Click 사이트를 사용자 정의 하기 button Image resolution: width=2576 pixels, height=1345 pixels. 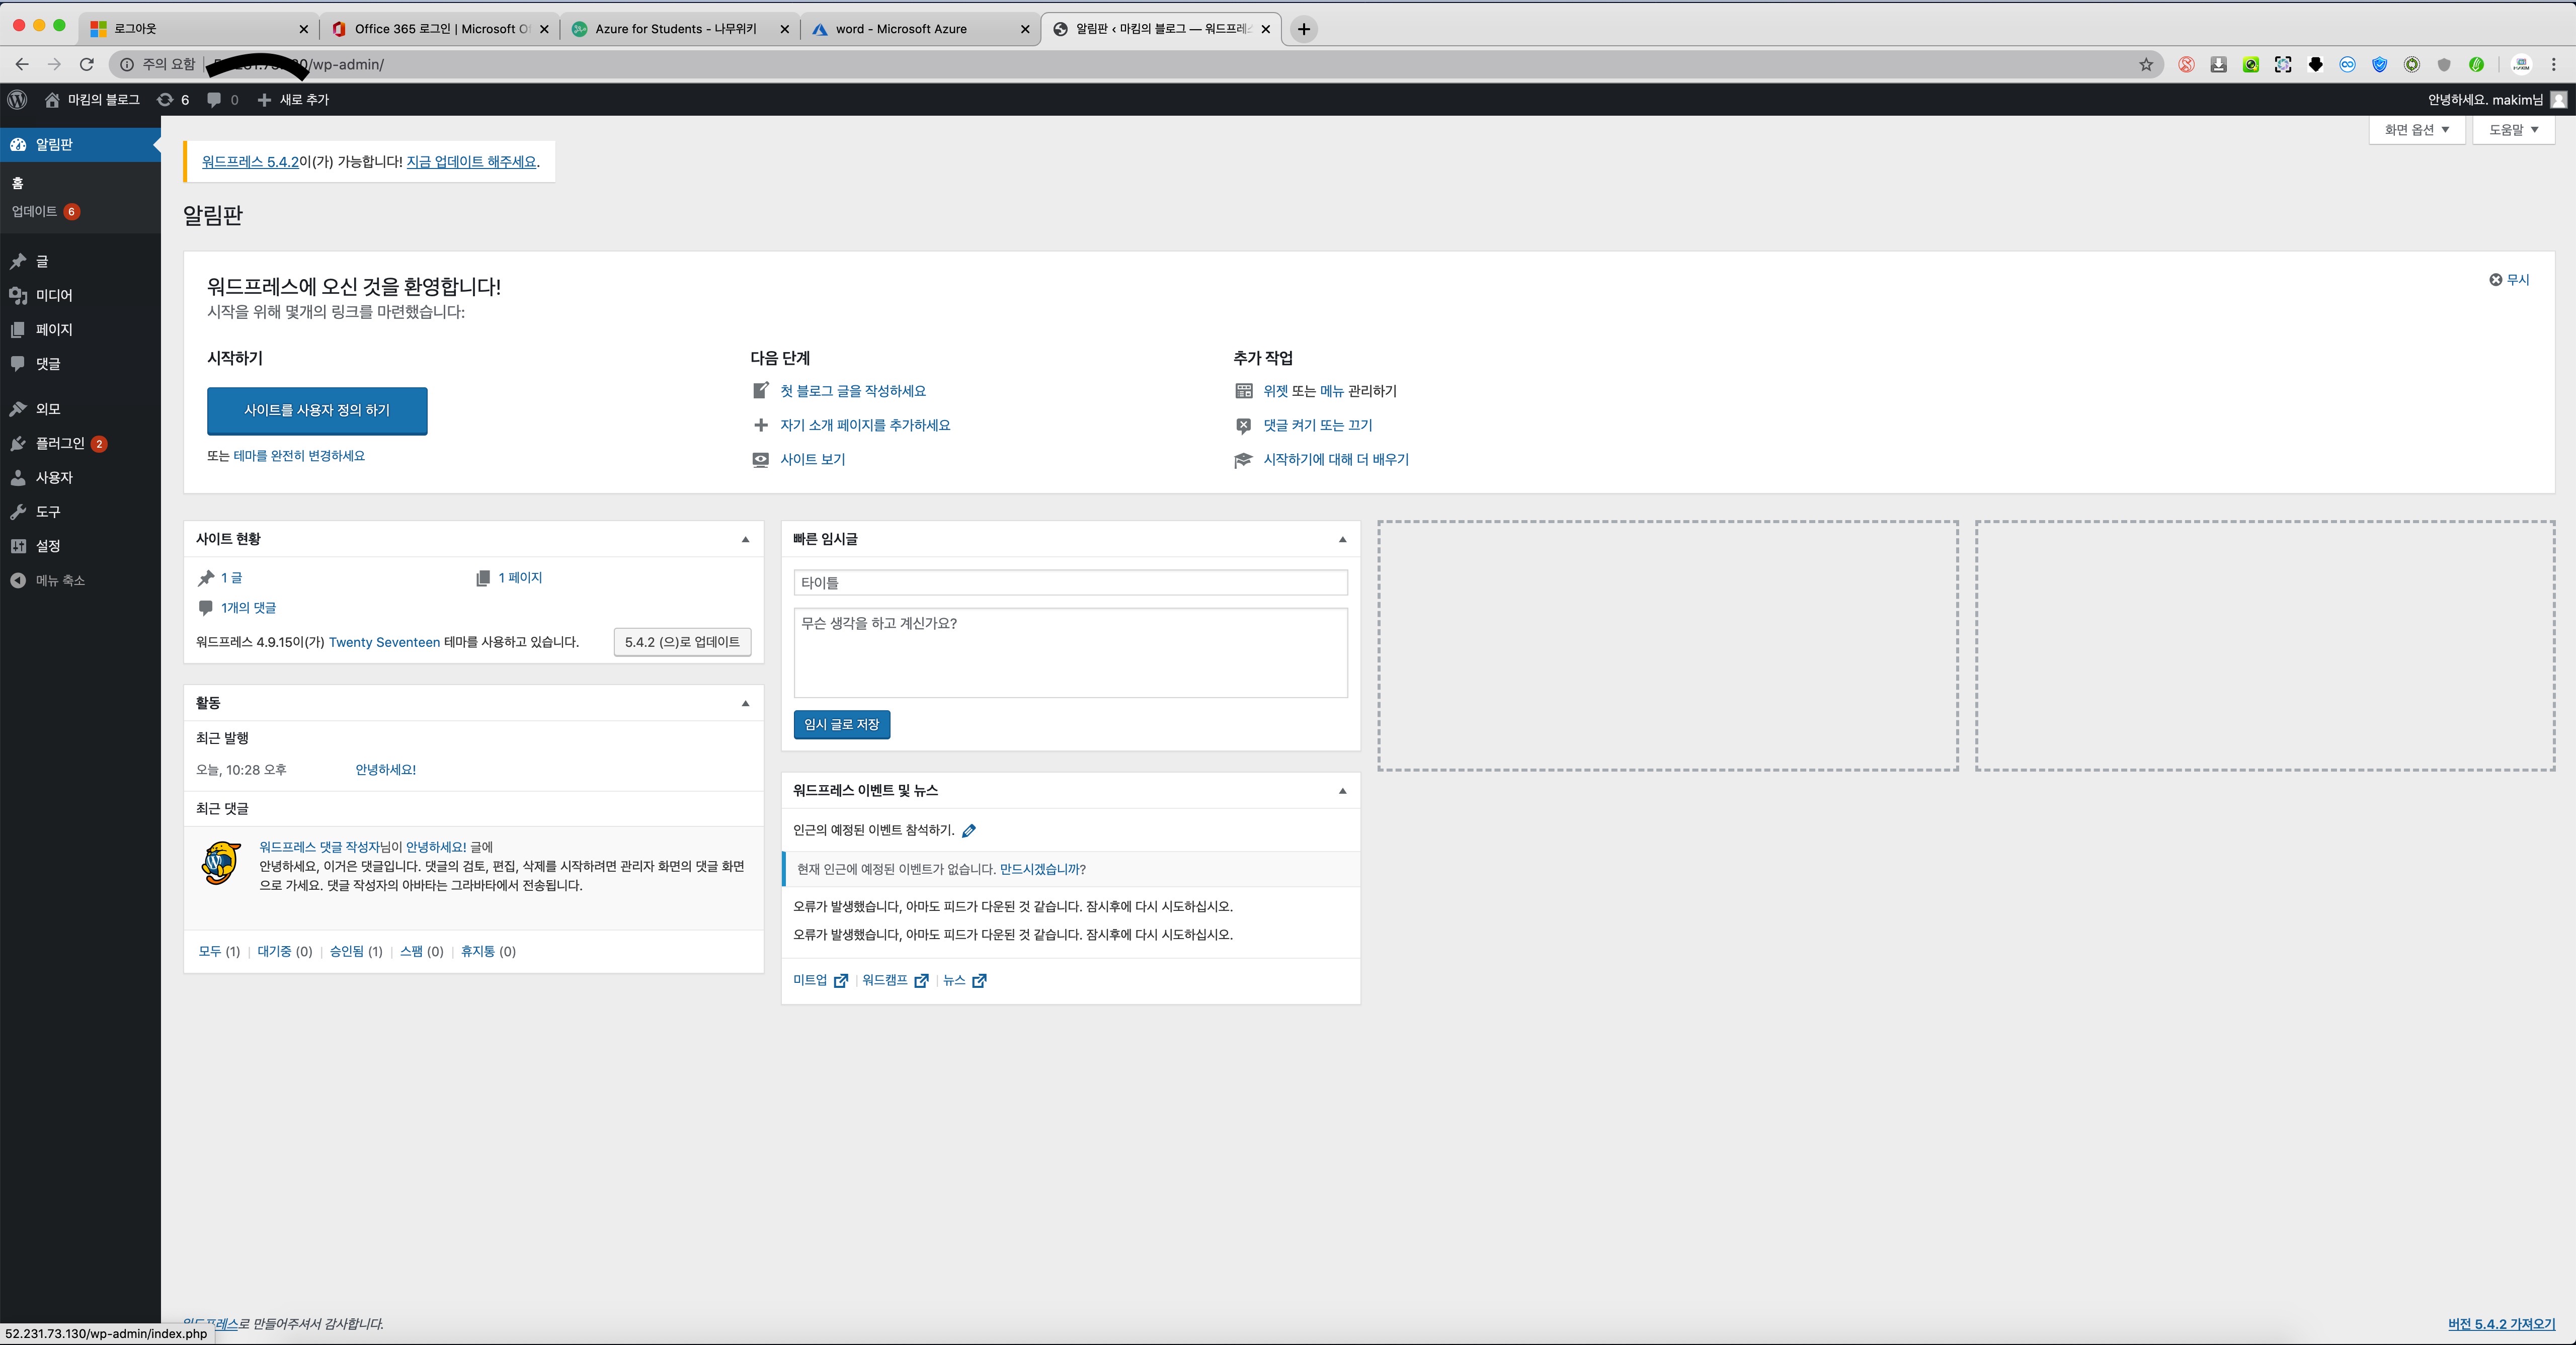[x=317, y=410]
